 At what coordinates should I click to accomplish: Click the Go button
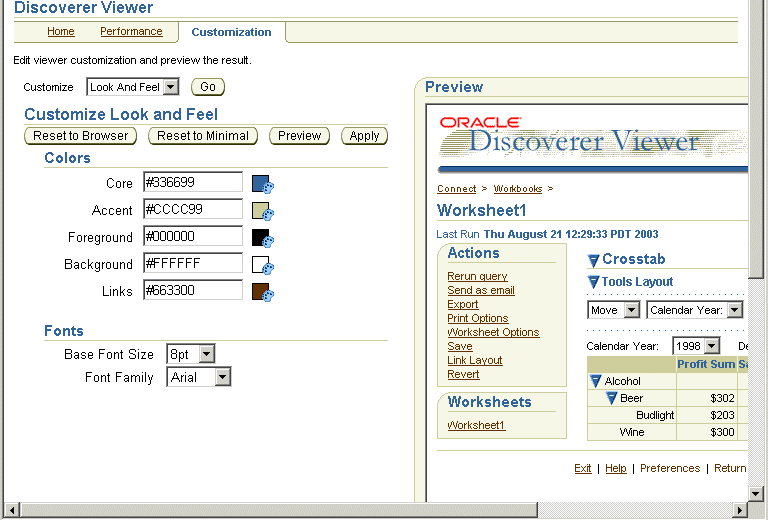point(208,87)
